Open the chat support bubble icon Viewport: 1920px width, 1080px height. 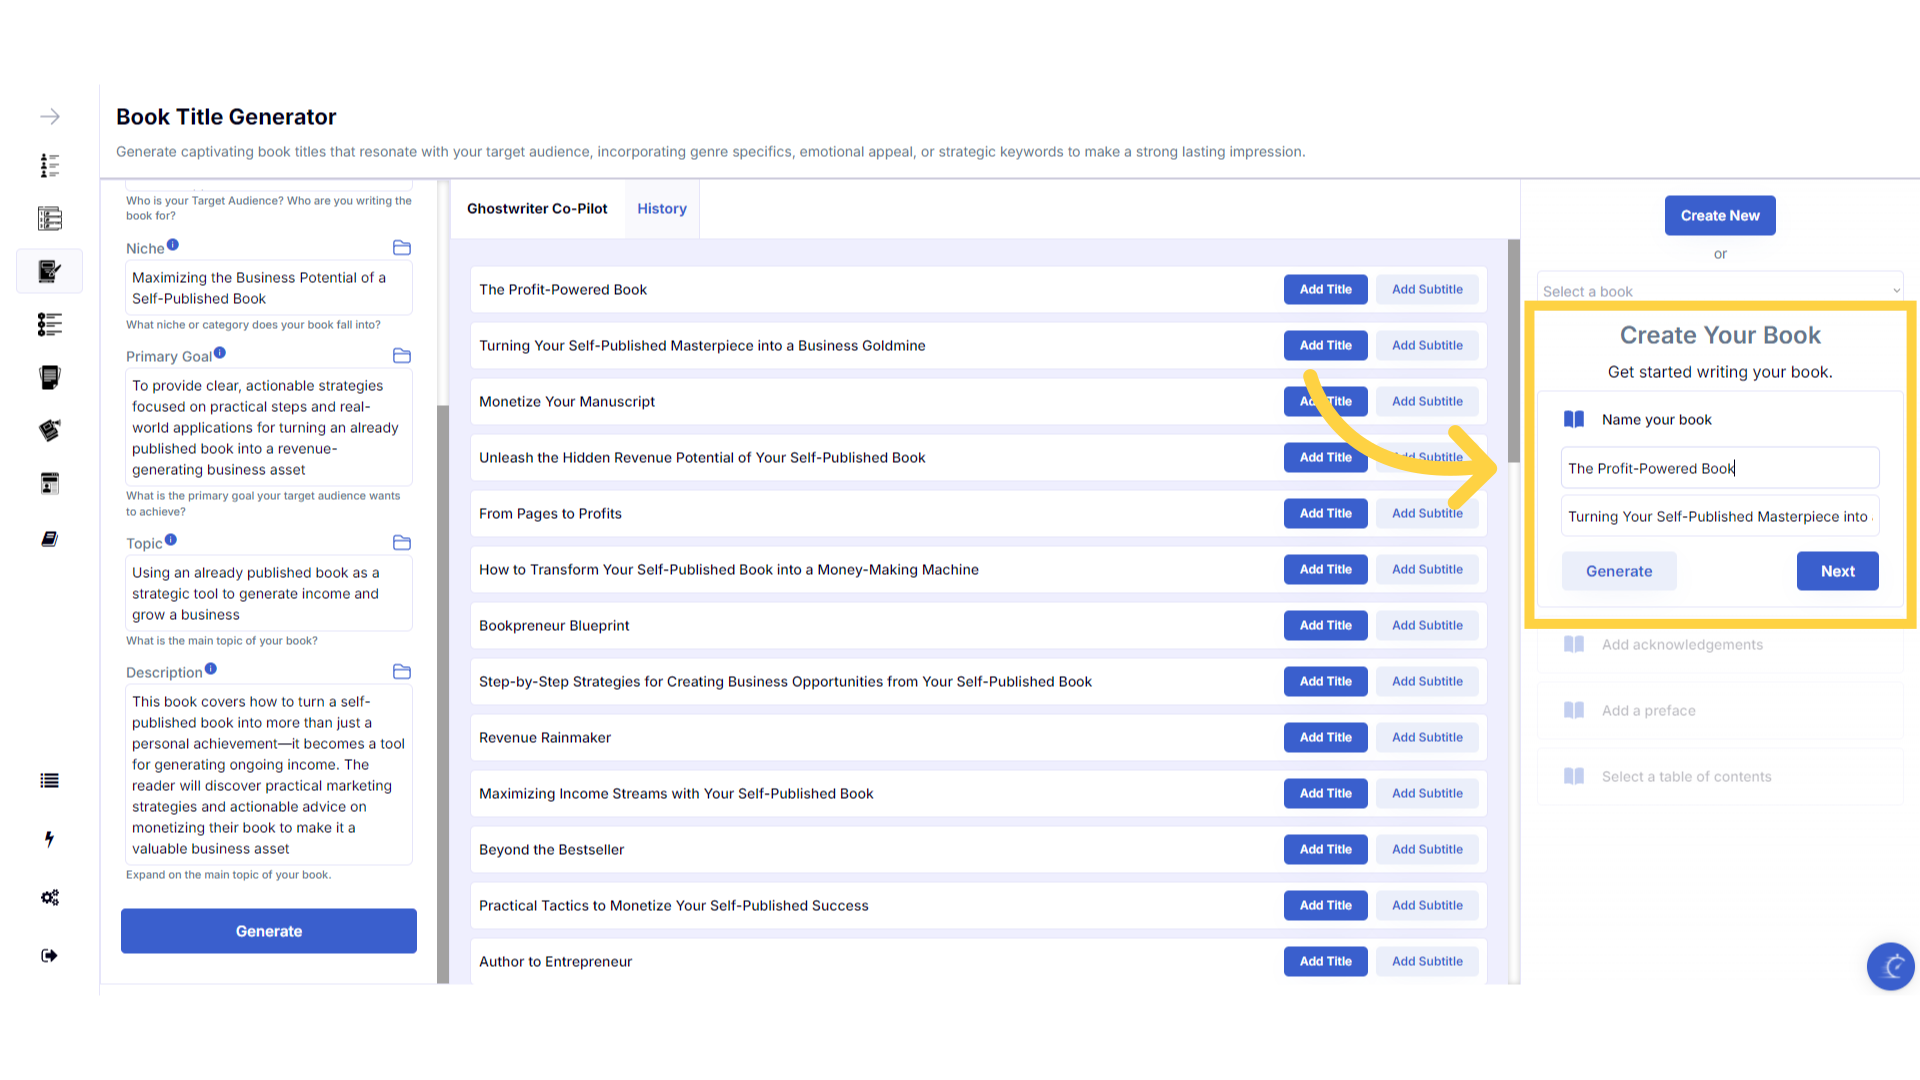tap(1890, 966)
